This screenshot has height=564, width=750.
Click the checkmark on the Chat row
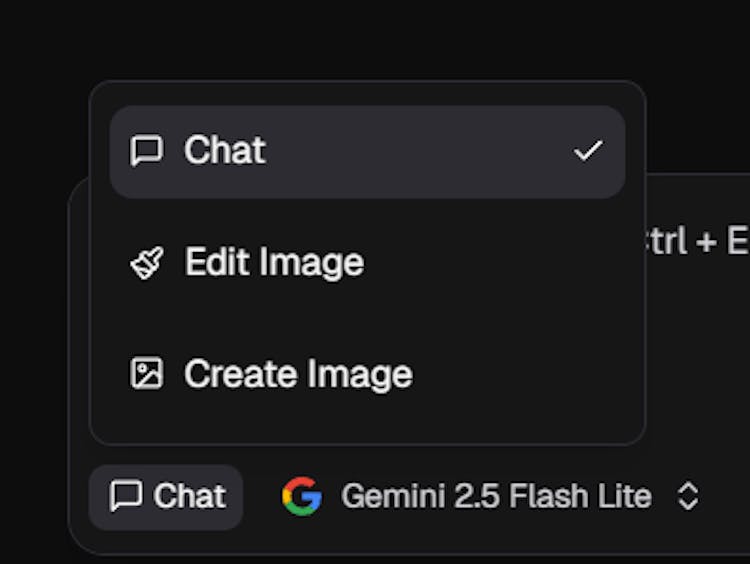[588, 151]
